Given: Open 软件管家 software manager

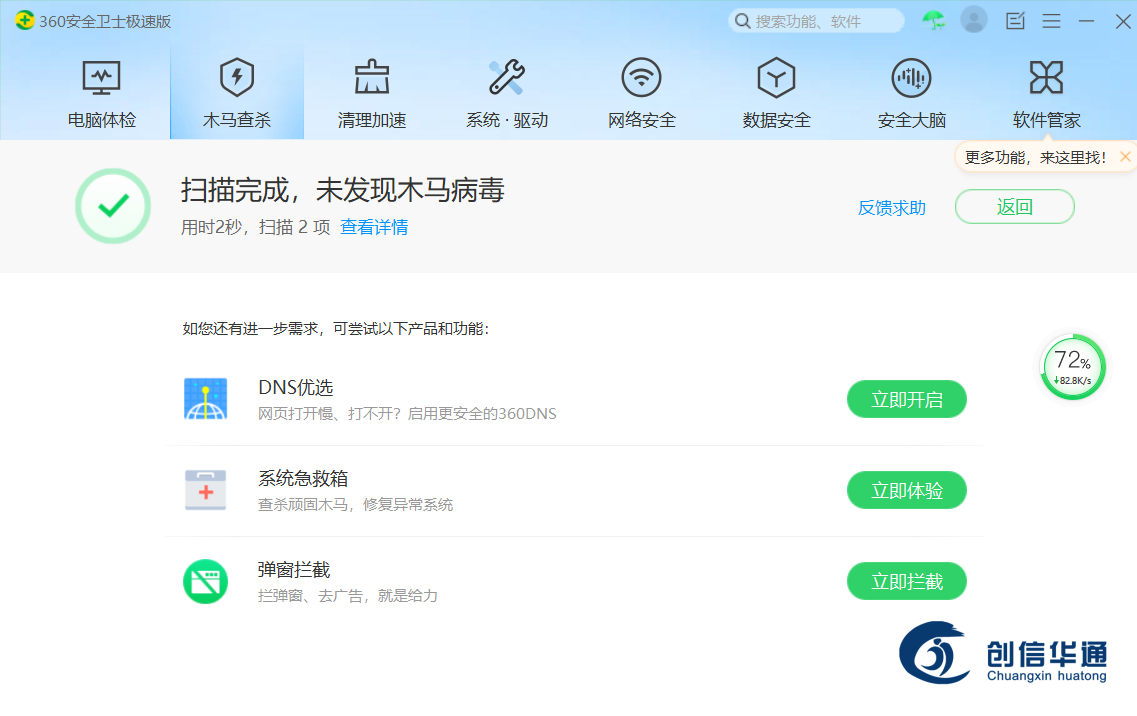Looking at the screenshot, I should click(x=1046, y=94).
